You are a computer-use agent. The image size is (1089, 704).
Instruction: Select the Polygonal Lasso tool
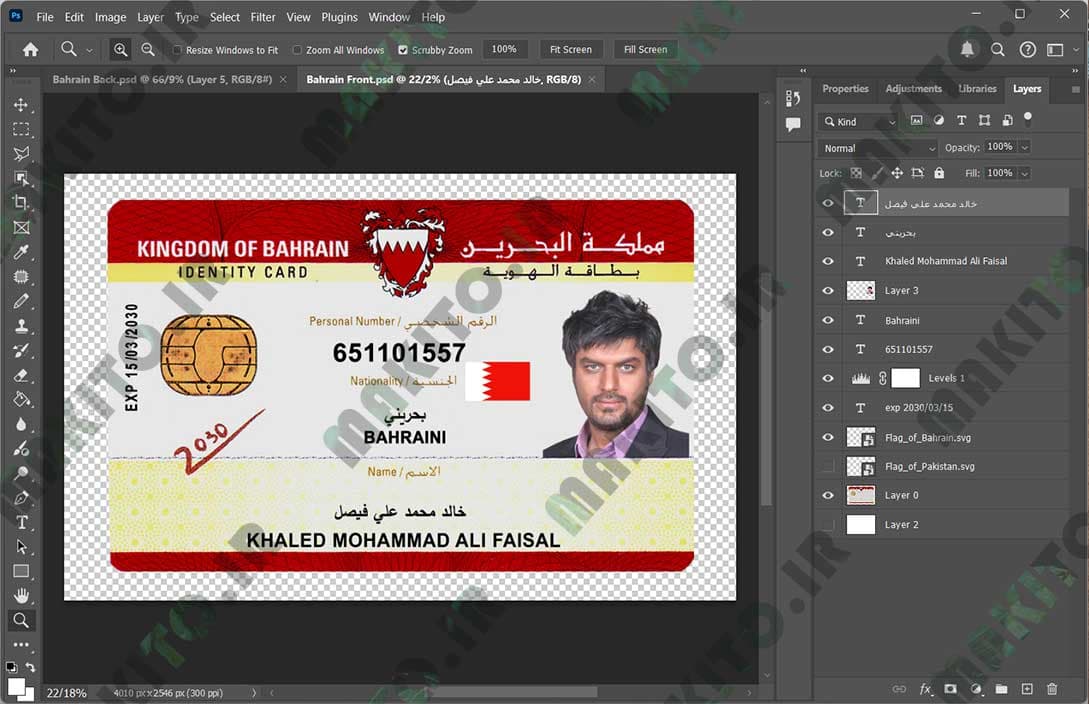(x=21, y=153)
